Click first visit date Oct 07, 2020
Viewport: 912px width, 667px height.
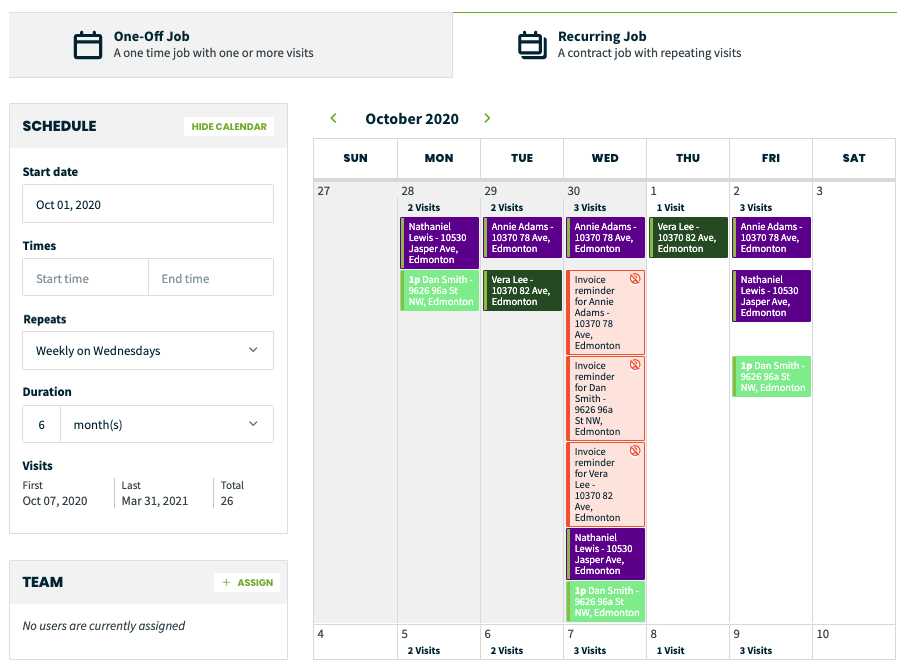click(x=55, y=501)
